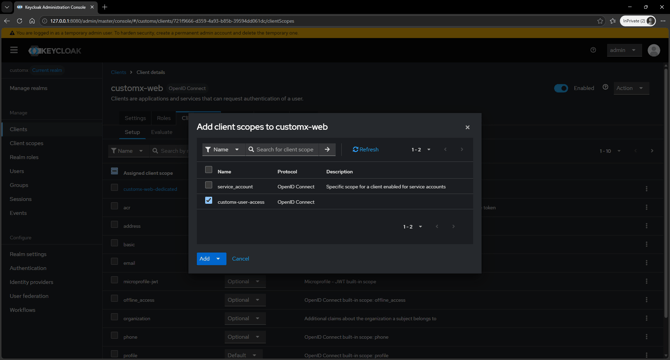
Task: Reload the browser page
Action: click(x=19, y=21)
